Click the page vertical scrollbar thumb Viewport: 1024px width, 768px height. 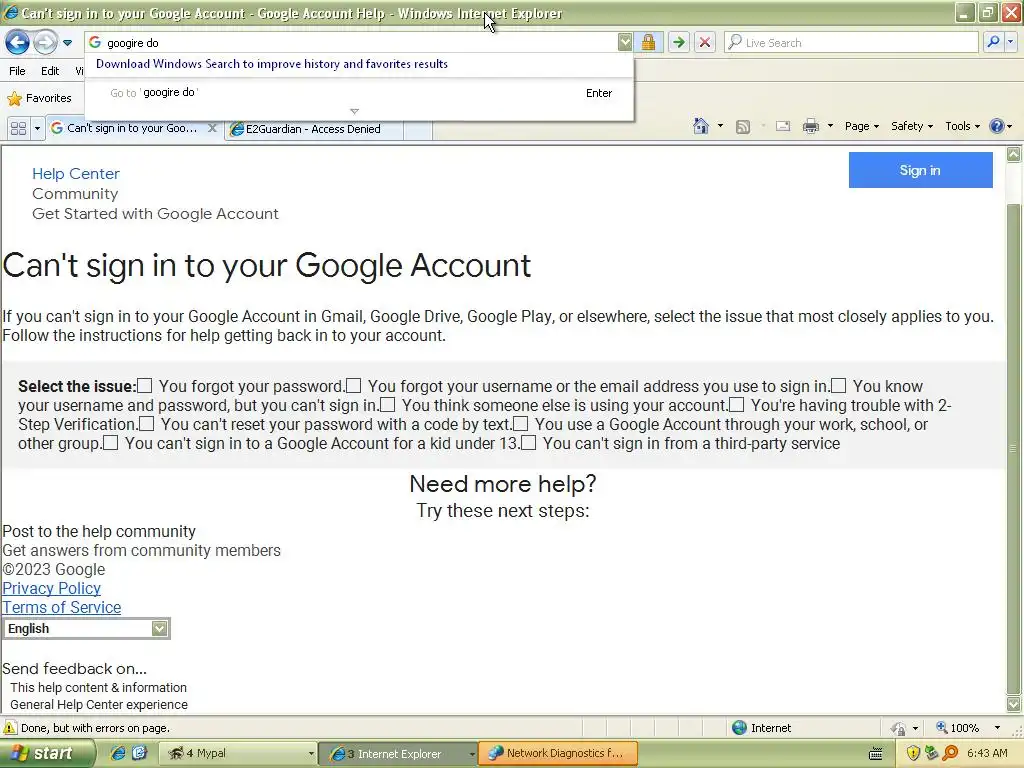(1013, 449)
